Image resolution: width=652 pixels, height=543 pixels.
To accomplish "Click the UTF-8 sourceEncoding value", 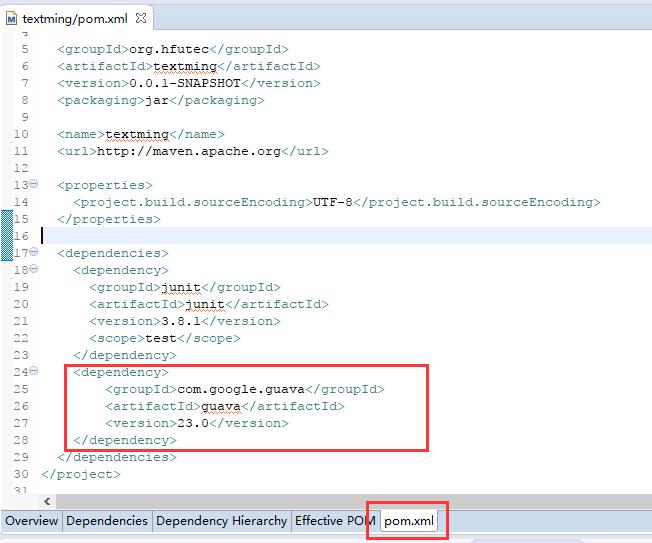I will tap(332, 202).
